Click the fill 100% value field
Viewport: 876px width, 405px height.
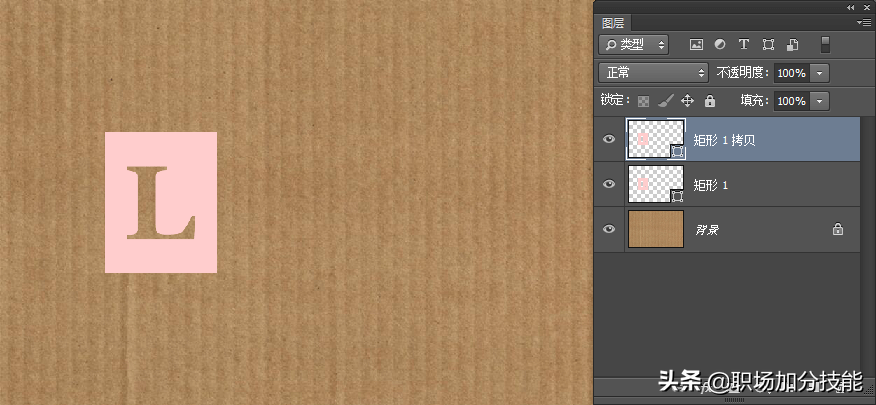(x=792, y=101)
